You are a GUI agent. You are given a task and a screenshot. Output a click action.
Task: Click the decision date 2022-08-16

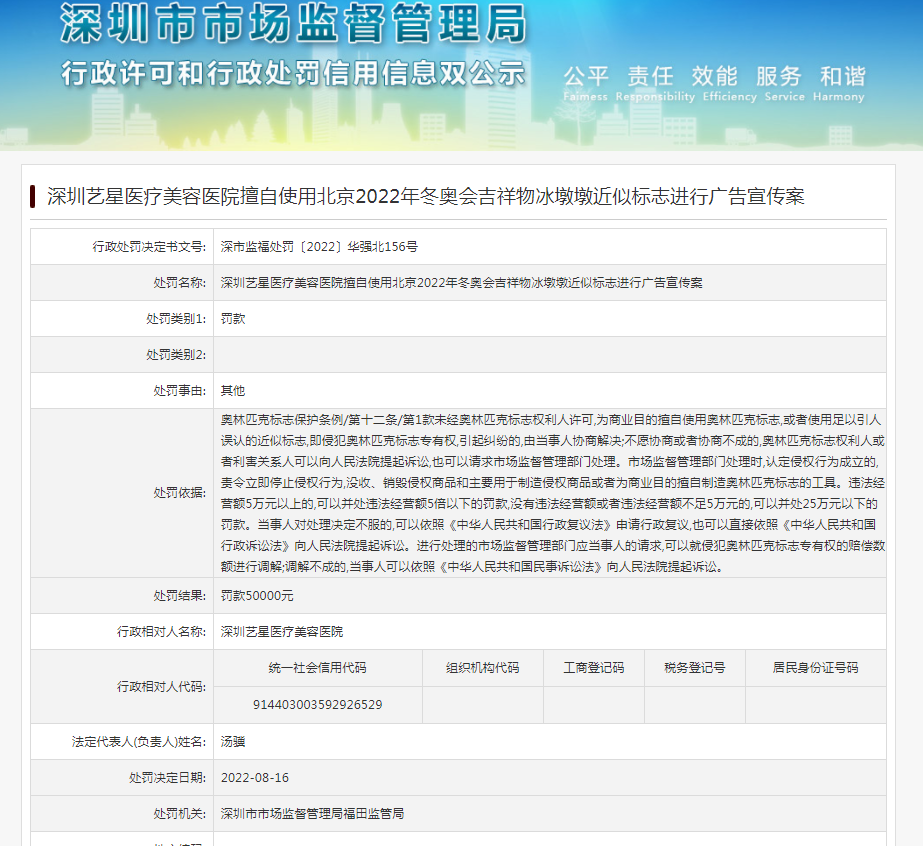click(x=255, y=778)
